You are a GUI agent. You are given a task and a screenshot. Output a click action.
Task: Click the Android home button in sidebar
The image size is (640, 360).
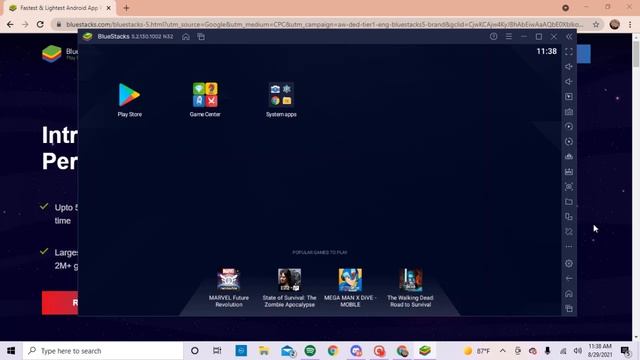coord(569,293)
